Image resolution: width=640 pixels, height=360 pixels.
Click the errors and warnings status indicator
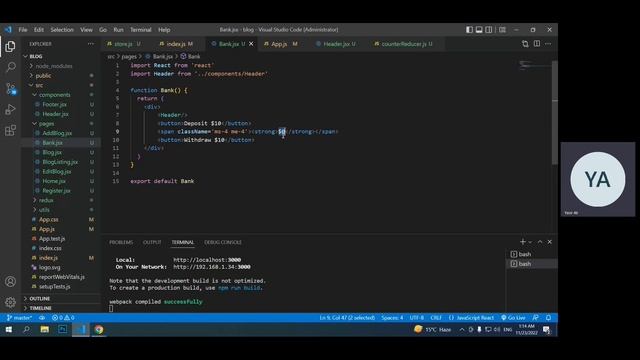click(x=63, y=318)
